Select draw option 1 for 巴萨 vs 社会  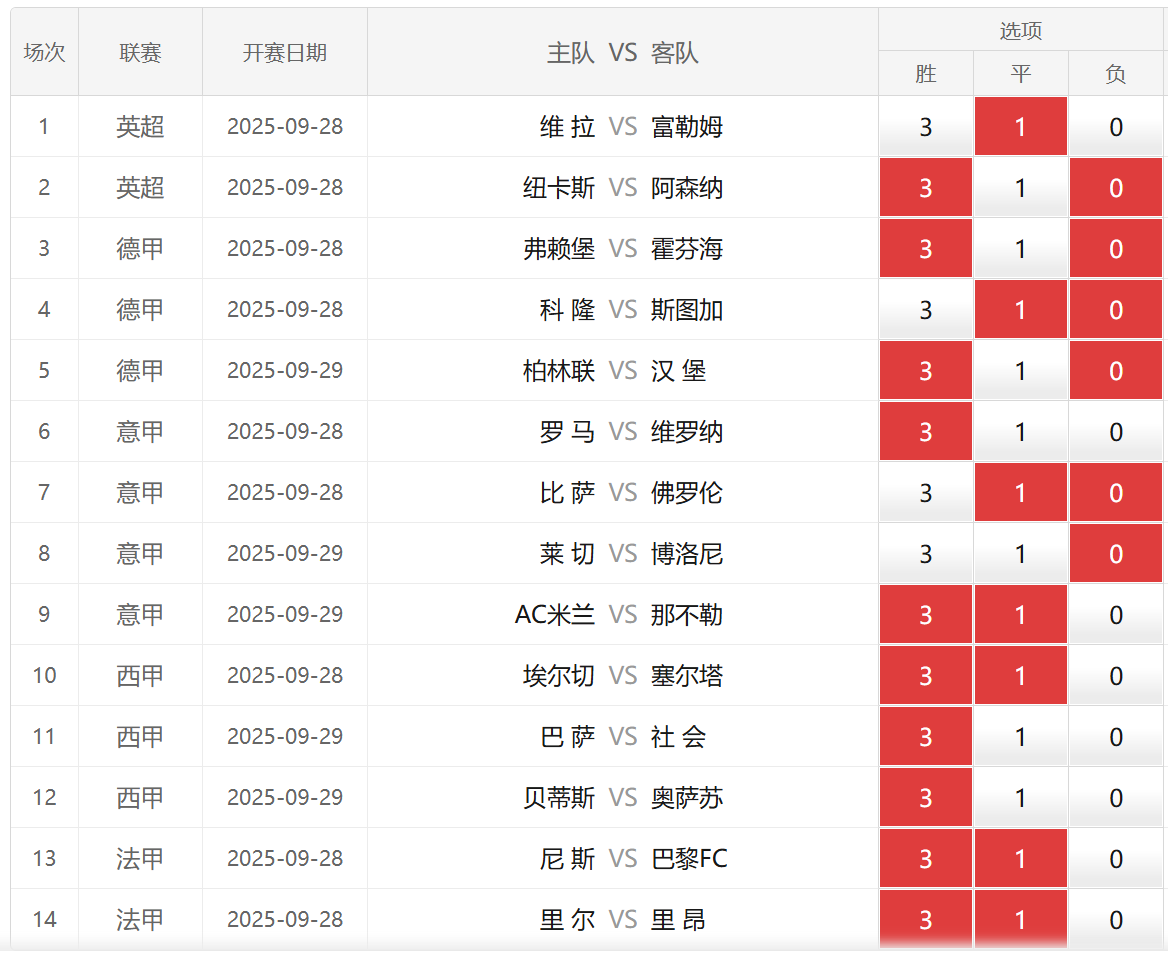[1020, 737]
